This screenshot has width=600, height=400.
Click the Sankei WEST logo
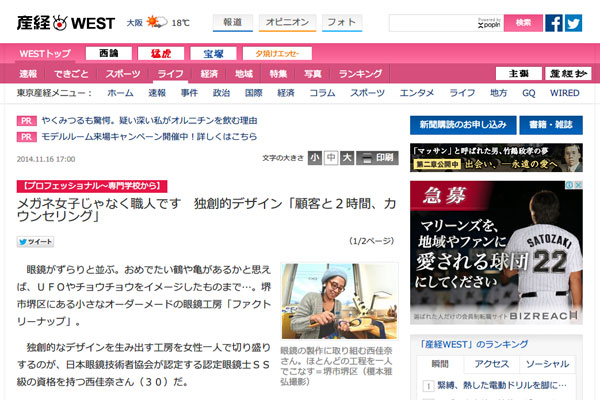point(62,22)
